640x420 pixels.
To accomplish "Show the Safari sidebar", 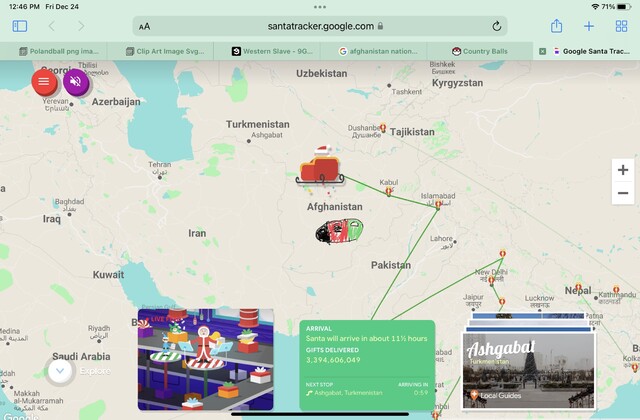I will pyautogui.click(x=20, y=26).
